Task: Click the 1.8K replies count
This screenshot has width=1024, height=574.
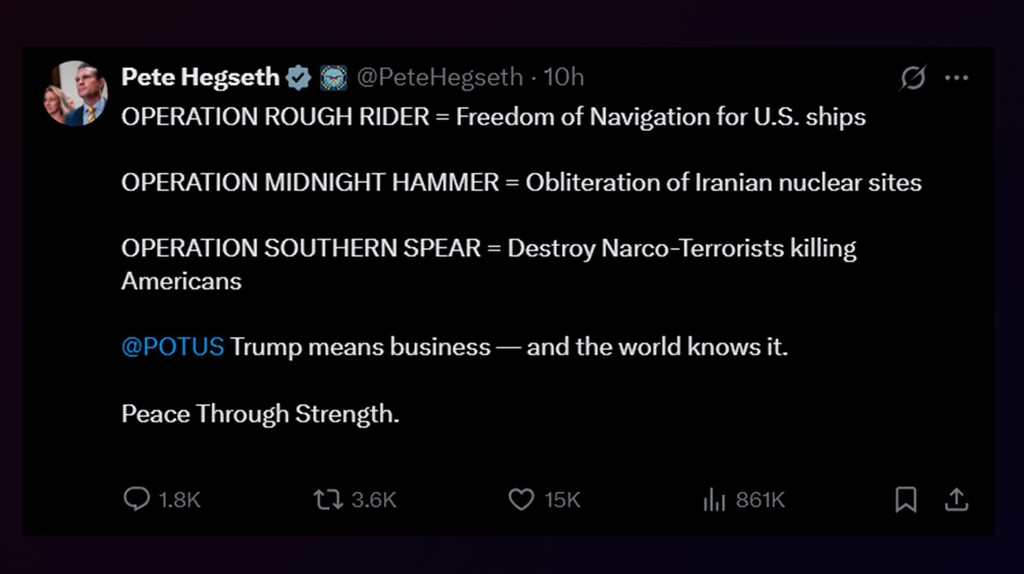Action: [180, 500]
